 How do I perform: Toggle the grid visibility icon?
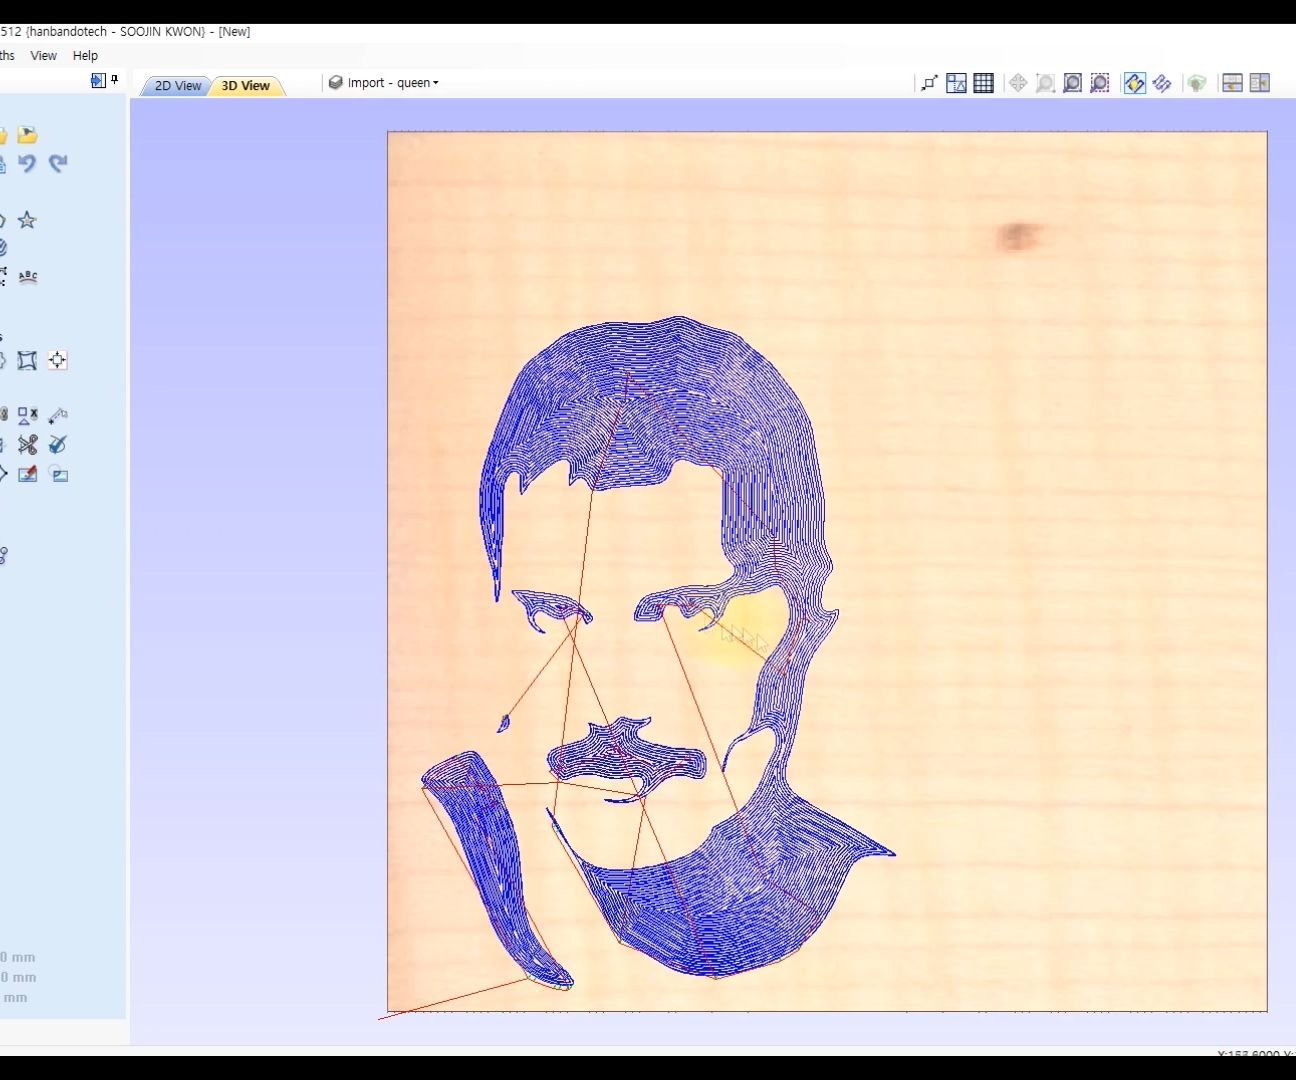pos(984,84)
